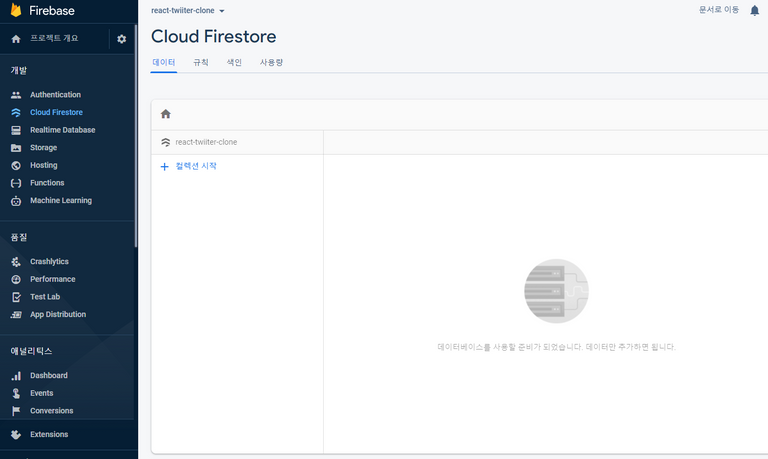Viewport: 768px width, 459px height.
Task: Click the Extensions puzzle icon
Action: [16, 435]
